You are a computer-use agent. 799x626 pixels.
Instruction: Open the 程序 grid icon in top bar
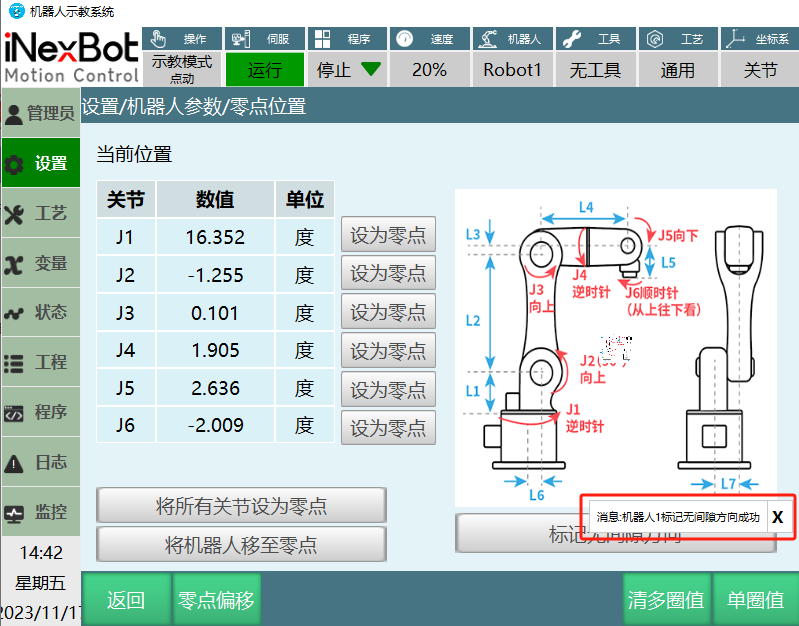pyautogui.click(x=345, y=39)
